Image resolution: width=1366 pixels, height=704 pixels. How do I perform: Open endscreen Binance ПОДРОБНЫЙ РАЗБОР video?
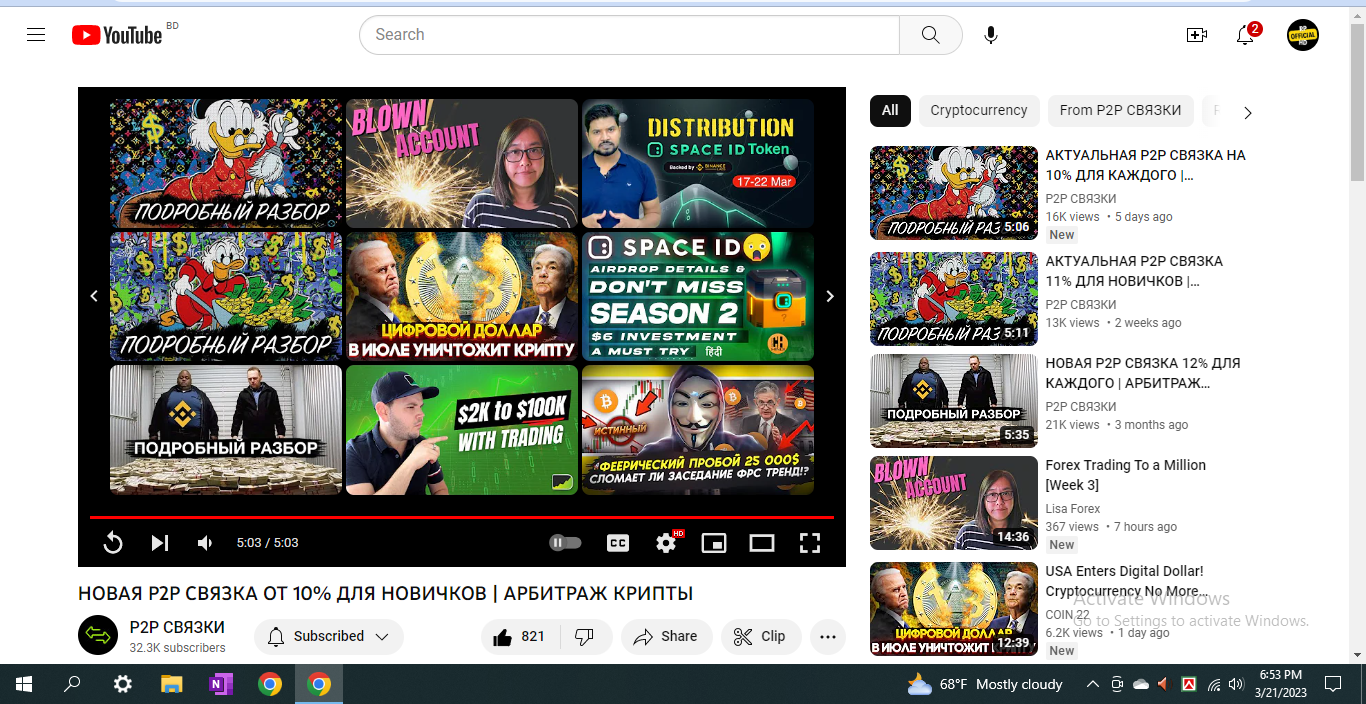[226, 430]
